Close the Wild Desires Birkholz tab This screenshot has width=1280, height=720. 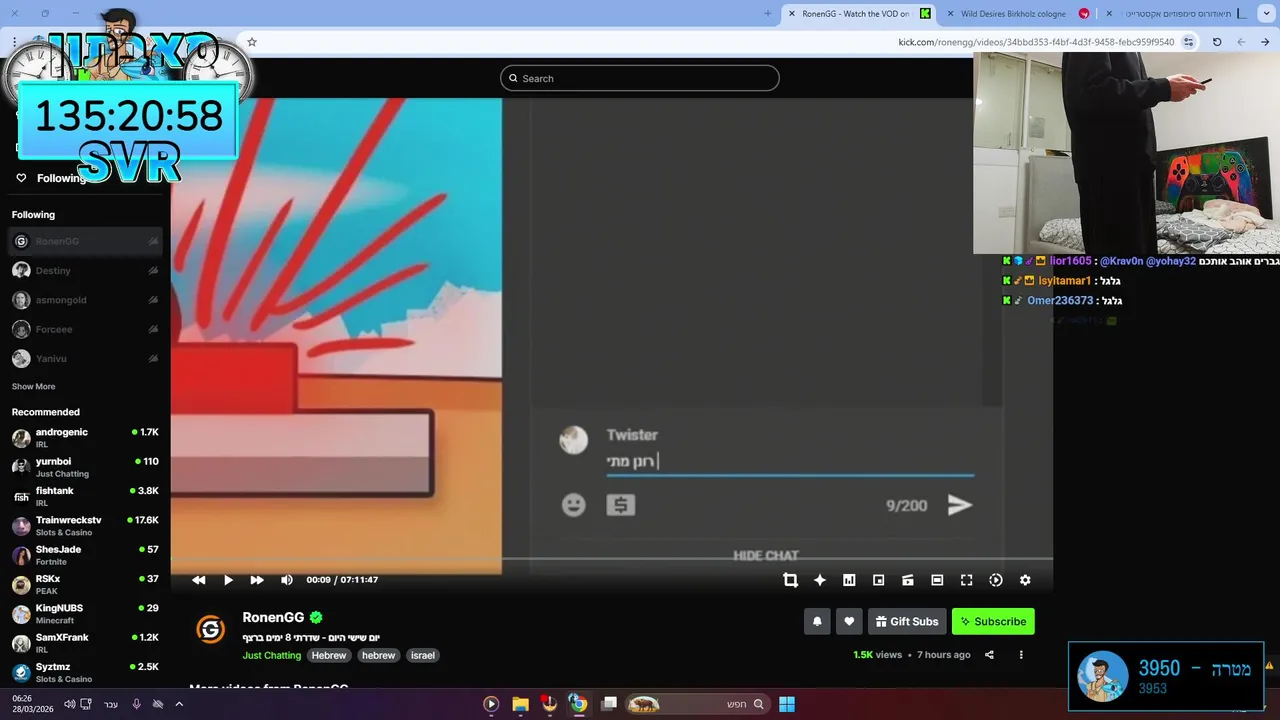(x=950, y=14)
